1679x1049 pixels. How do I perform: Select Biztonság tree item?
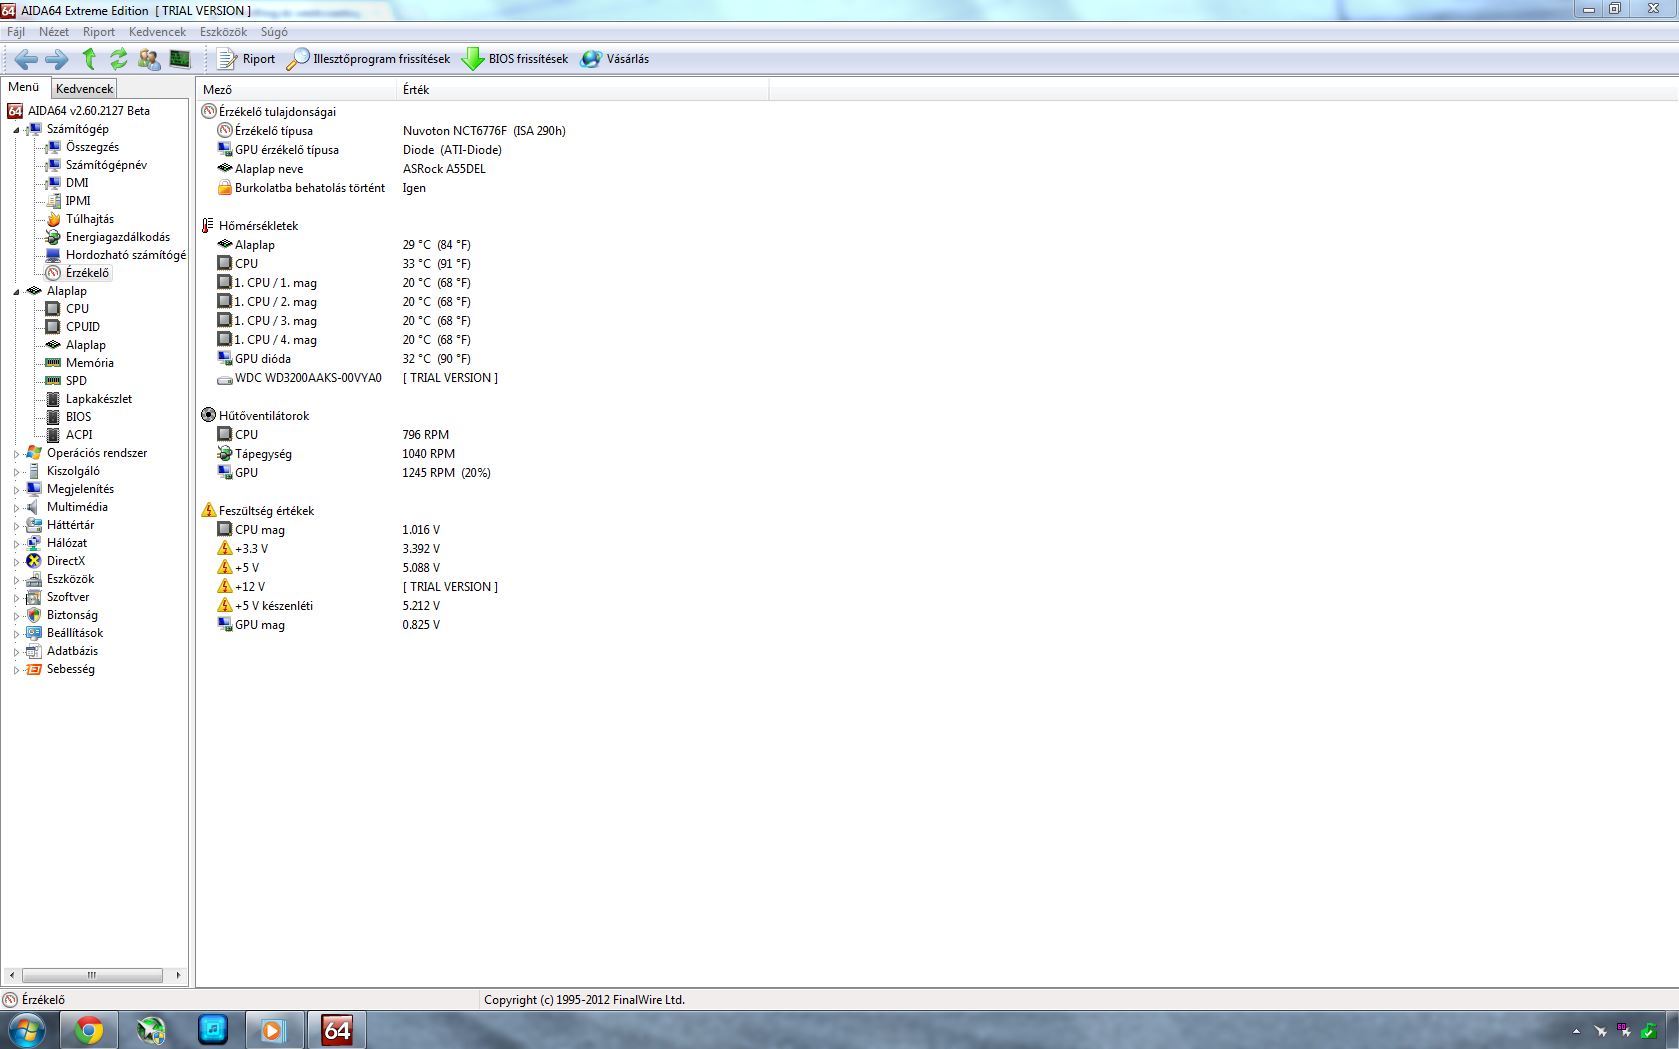pos(72,615)
